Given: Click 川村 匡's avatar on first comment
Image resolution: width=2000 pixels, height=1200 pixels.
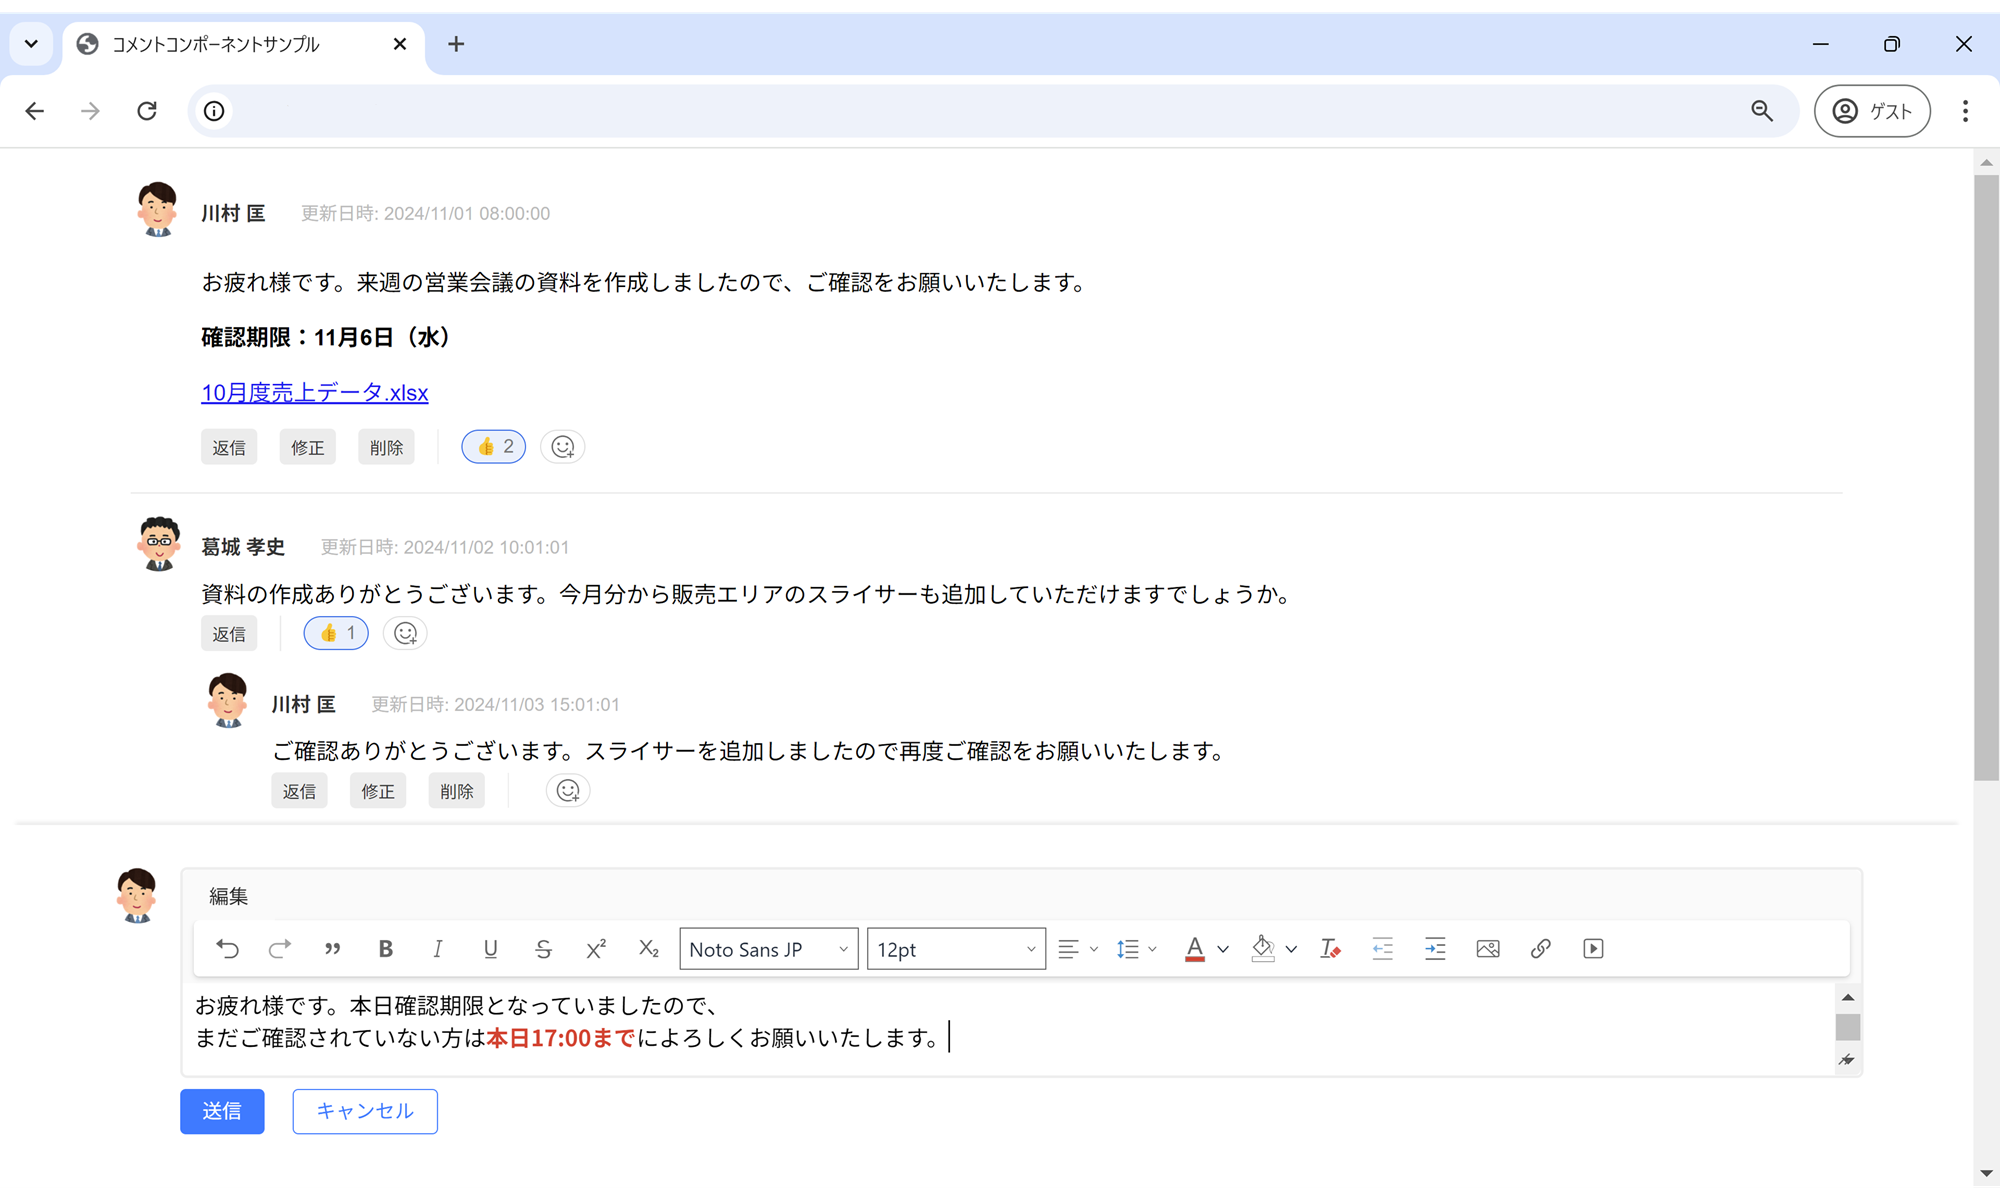Looking at the screenshot, I should click(x=157, y=209).
